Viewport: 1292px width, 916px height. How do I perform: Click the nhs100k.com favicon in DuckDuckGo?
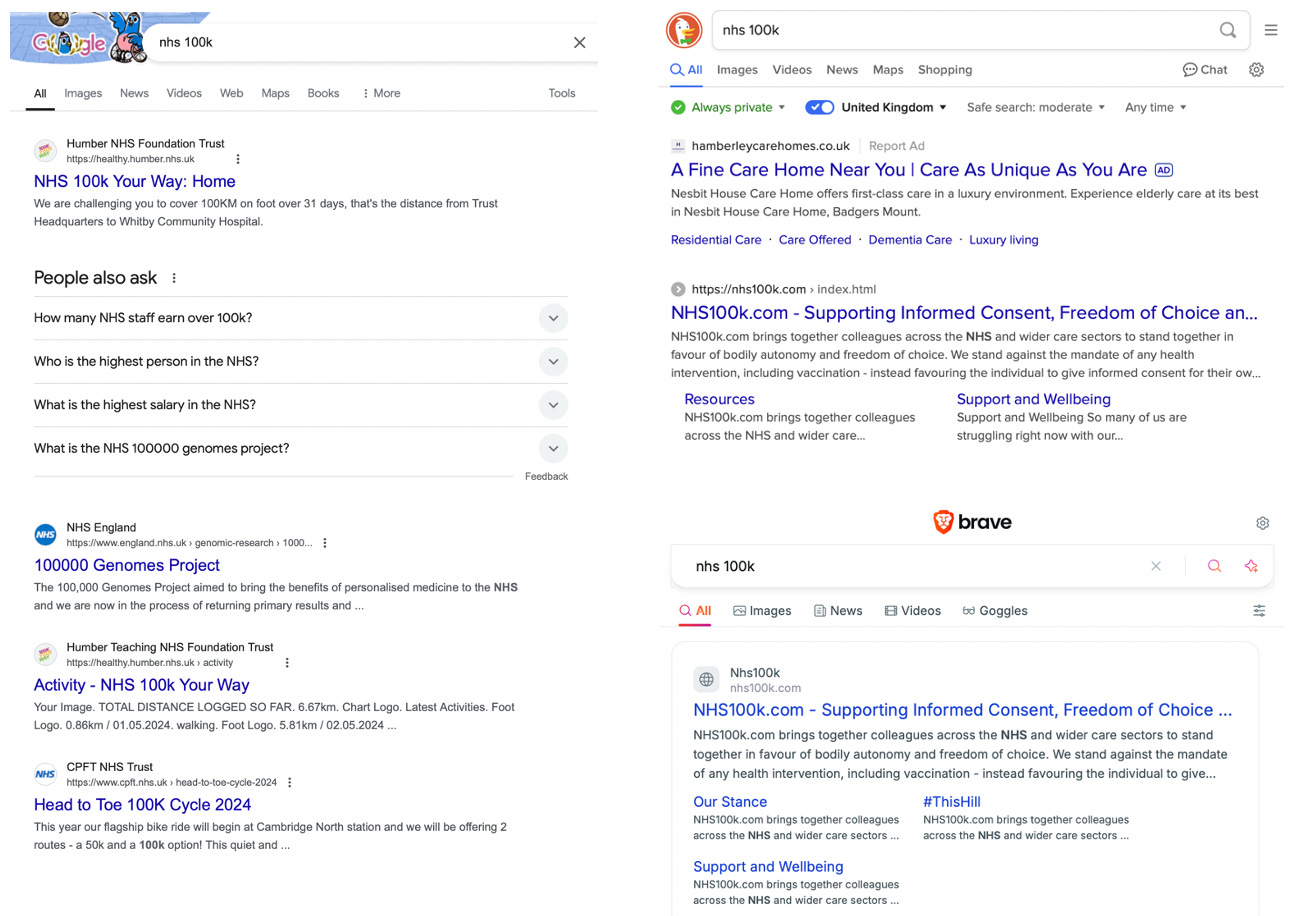pyautogui.click(x=678, y=289)
